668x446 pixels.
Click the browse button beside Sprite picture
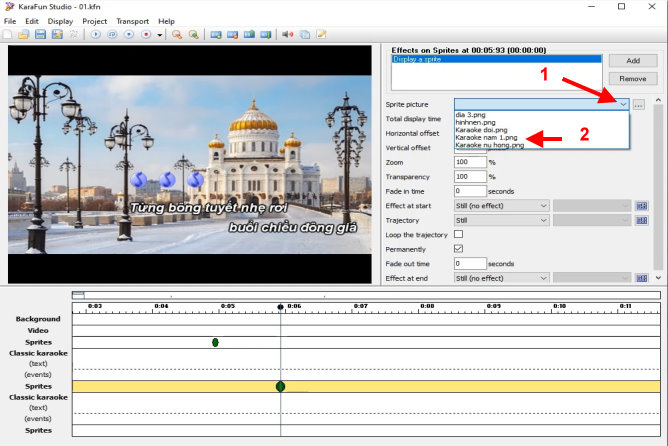tap(639, 104)
